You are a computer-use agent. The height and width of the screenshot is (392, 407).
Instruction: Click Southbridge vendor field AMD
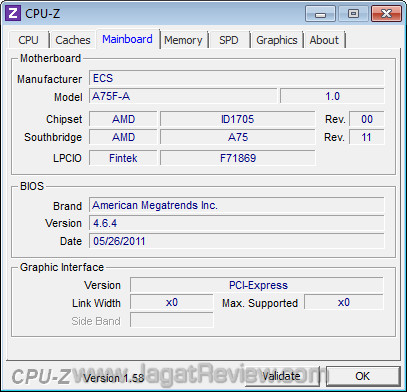pos(123,137)
